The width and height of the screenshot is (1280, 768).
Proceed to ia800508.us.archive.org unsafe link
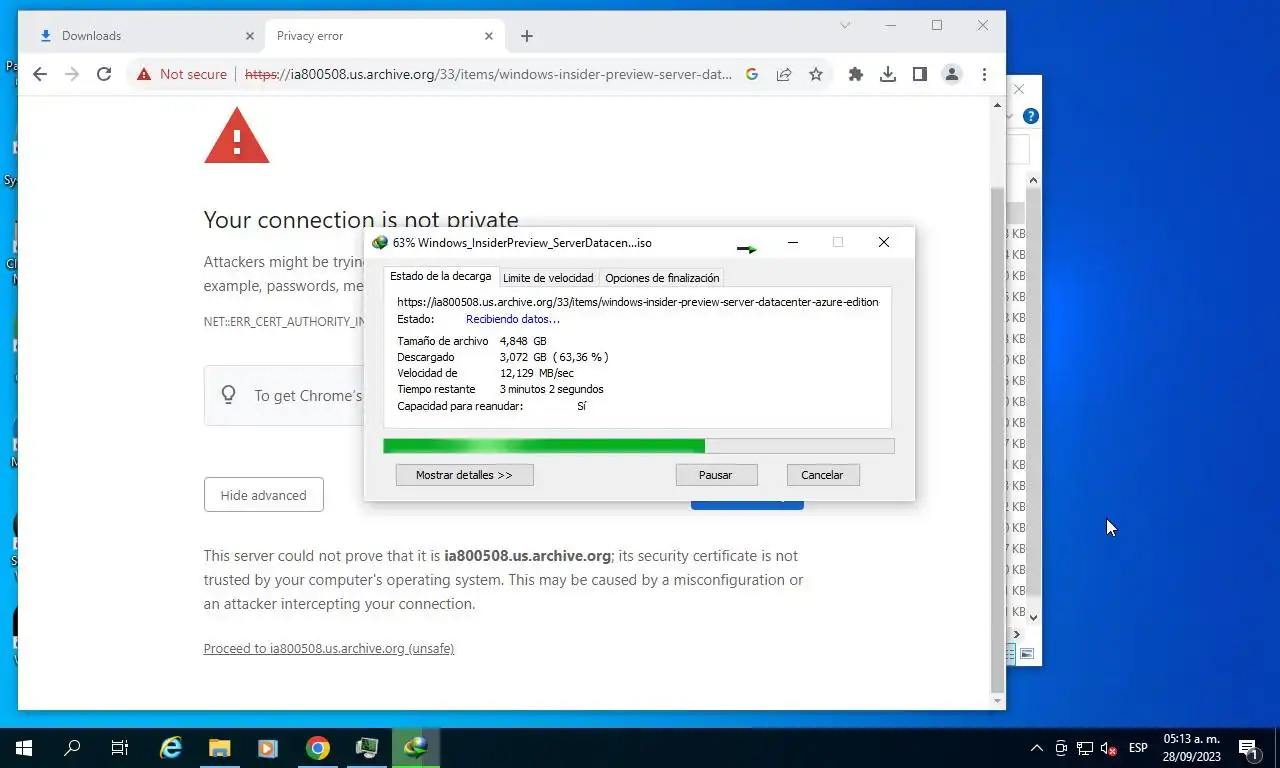tap(329, 649)
